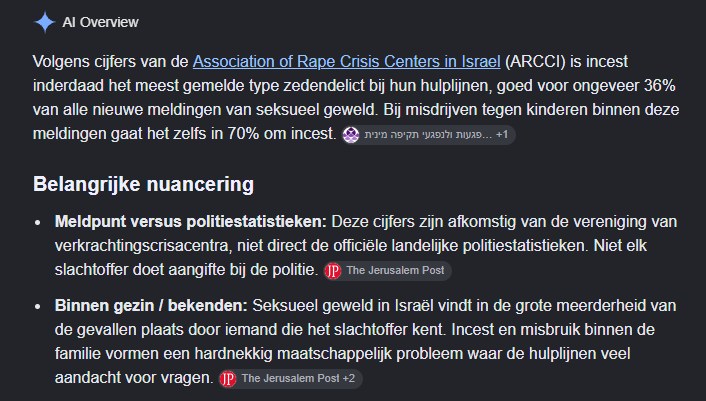Click the JP logo after 'bij de politie'
The width and height of the screenshot is (706, 401).
click(333, 271)
